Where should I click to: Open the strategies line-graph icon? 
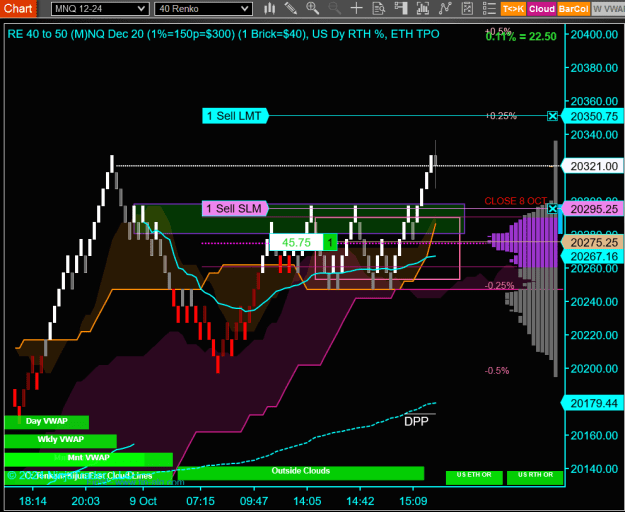(444, 8)
